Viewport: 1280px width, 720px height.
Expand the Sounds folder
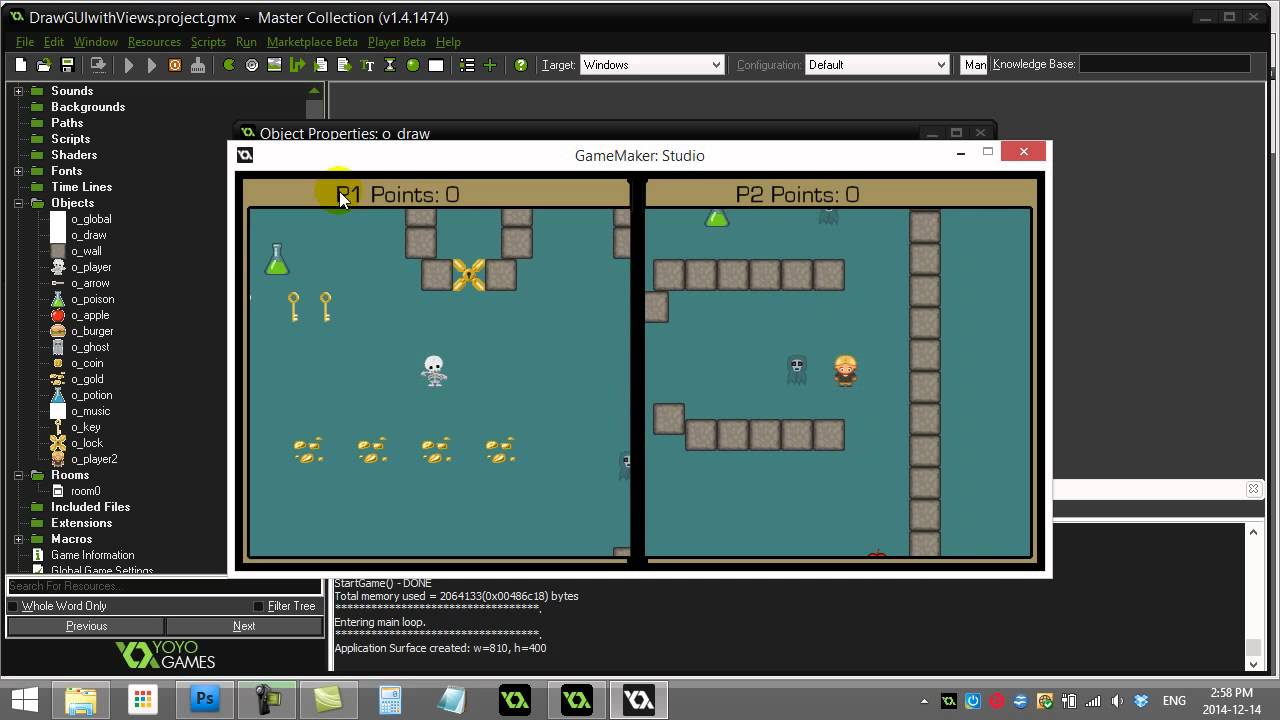(18, 91)
